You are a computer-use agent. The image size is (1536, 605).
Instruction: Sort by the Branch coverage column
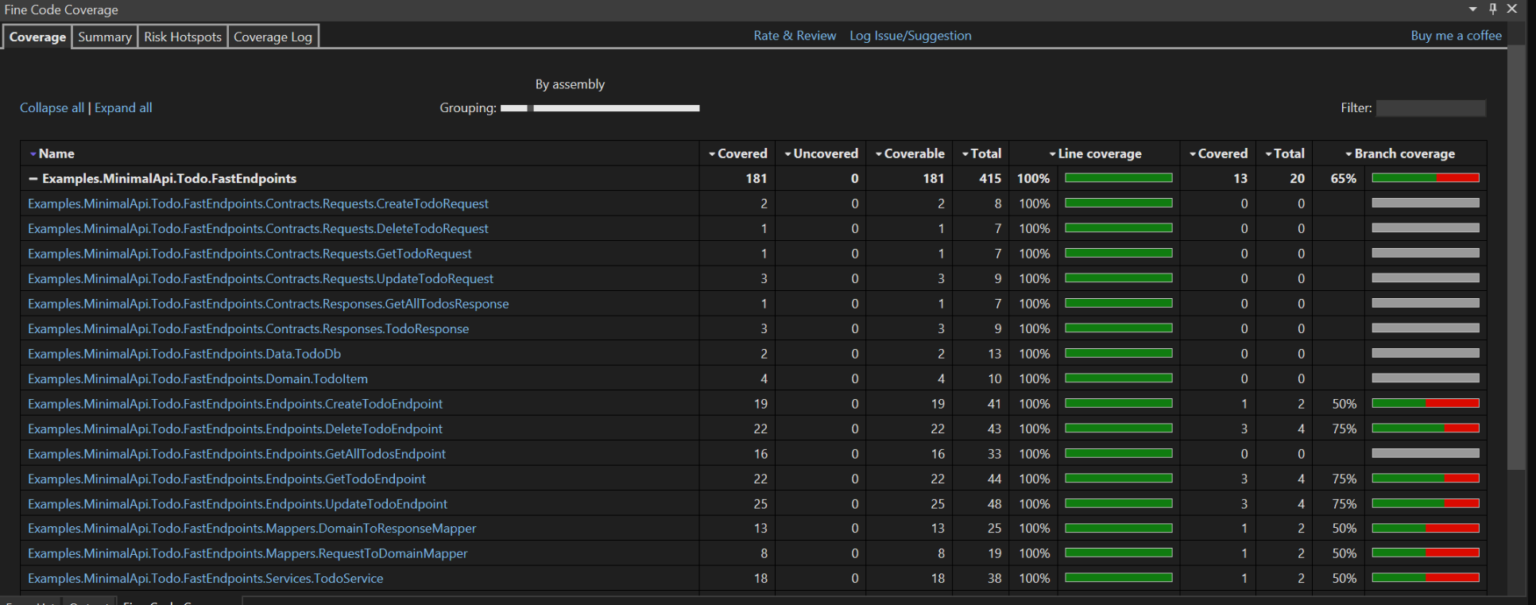pyautogui.click(x=1404, y=154)
